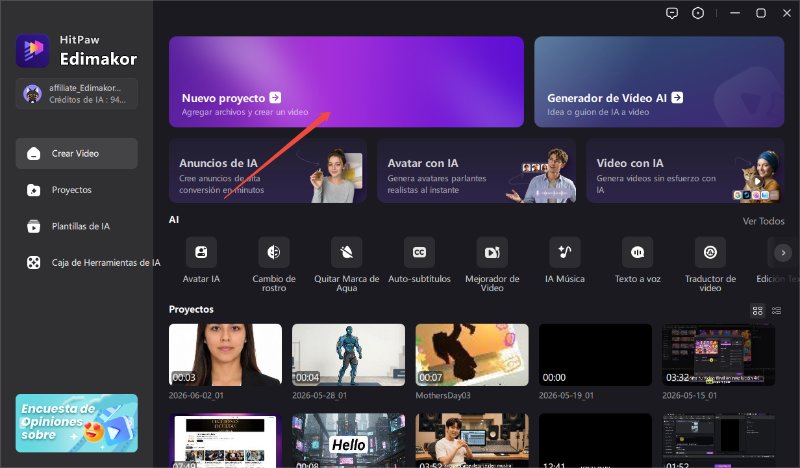Image resolution: width=800 pixels, height=468 pixels.
Task: Show more AI tools with right arrow
Action: 783,253
